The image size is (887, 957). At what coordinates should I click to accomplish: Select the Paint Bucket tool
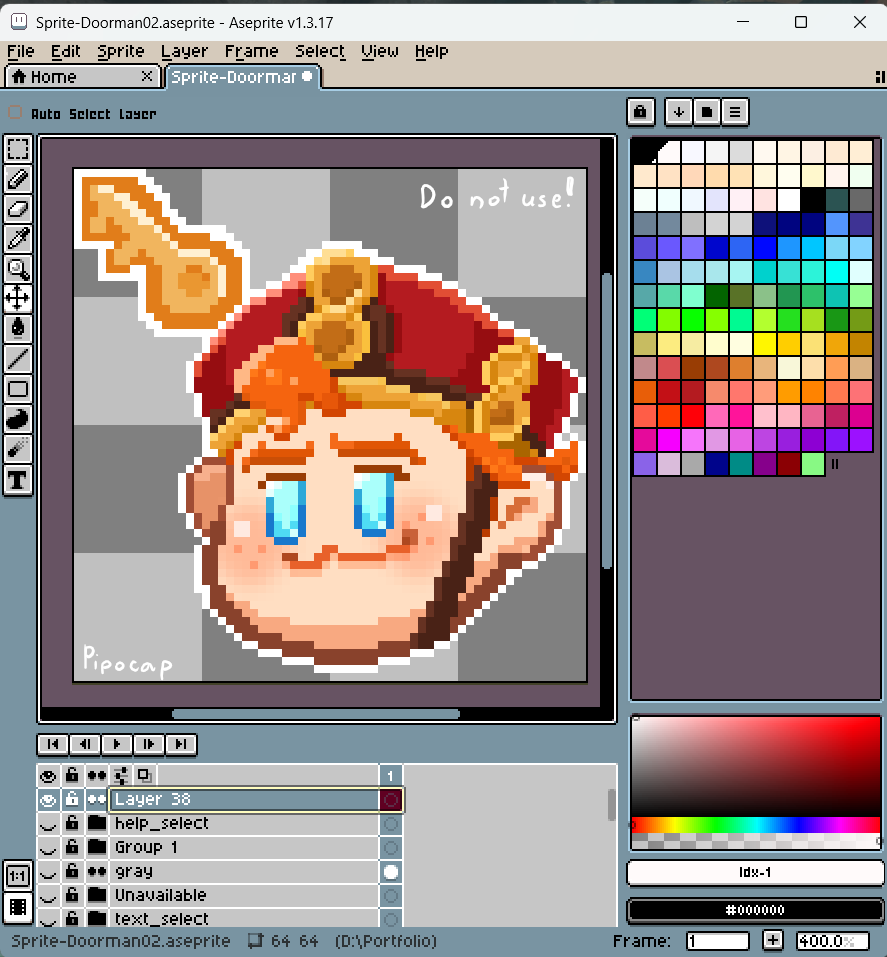point(18,328)
